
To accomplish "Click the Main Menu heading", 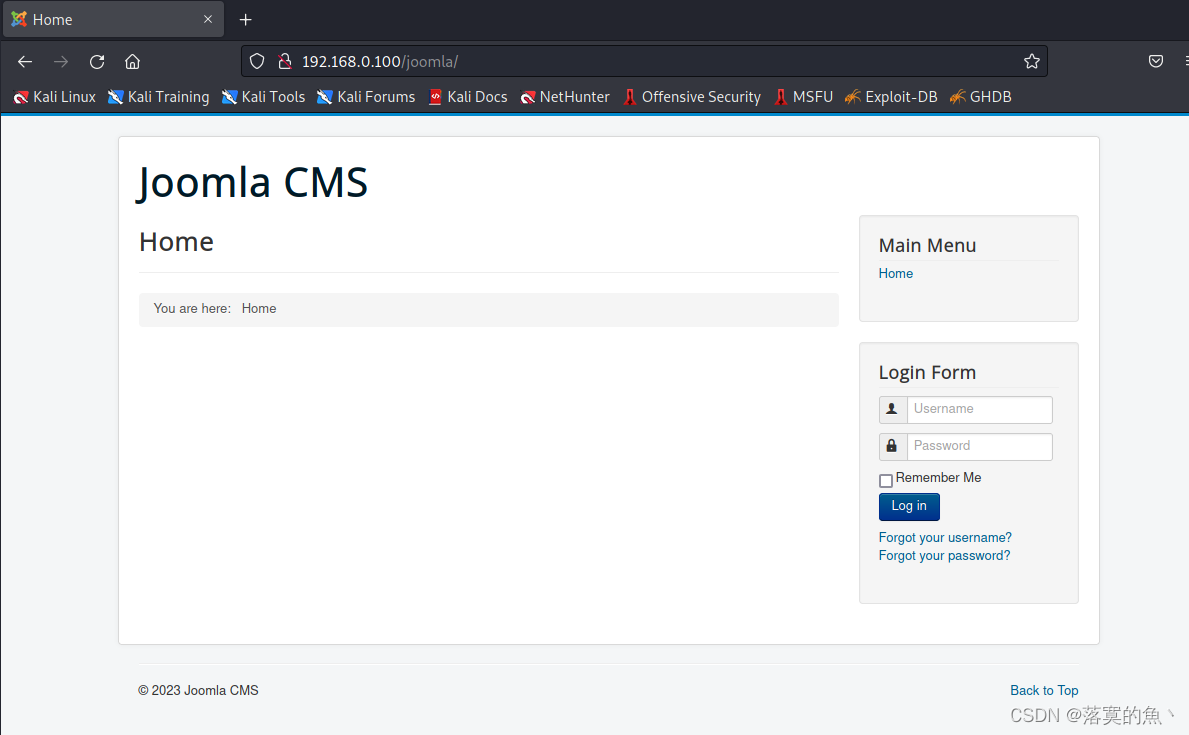I will click(x=927, y=245).
